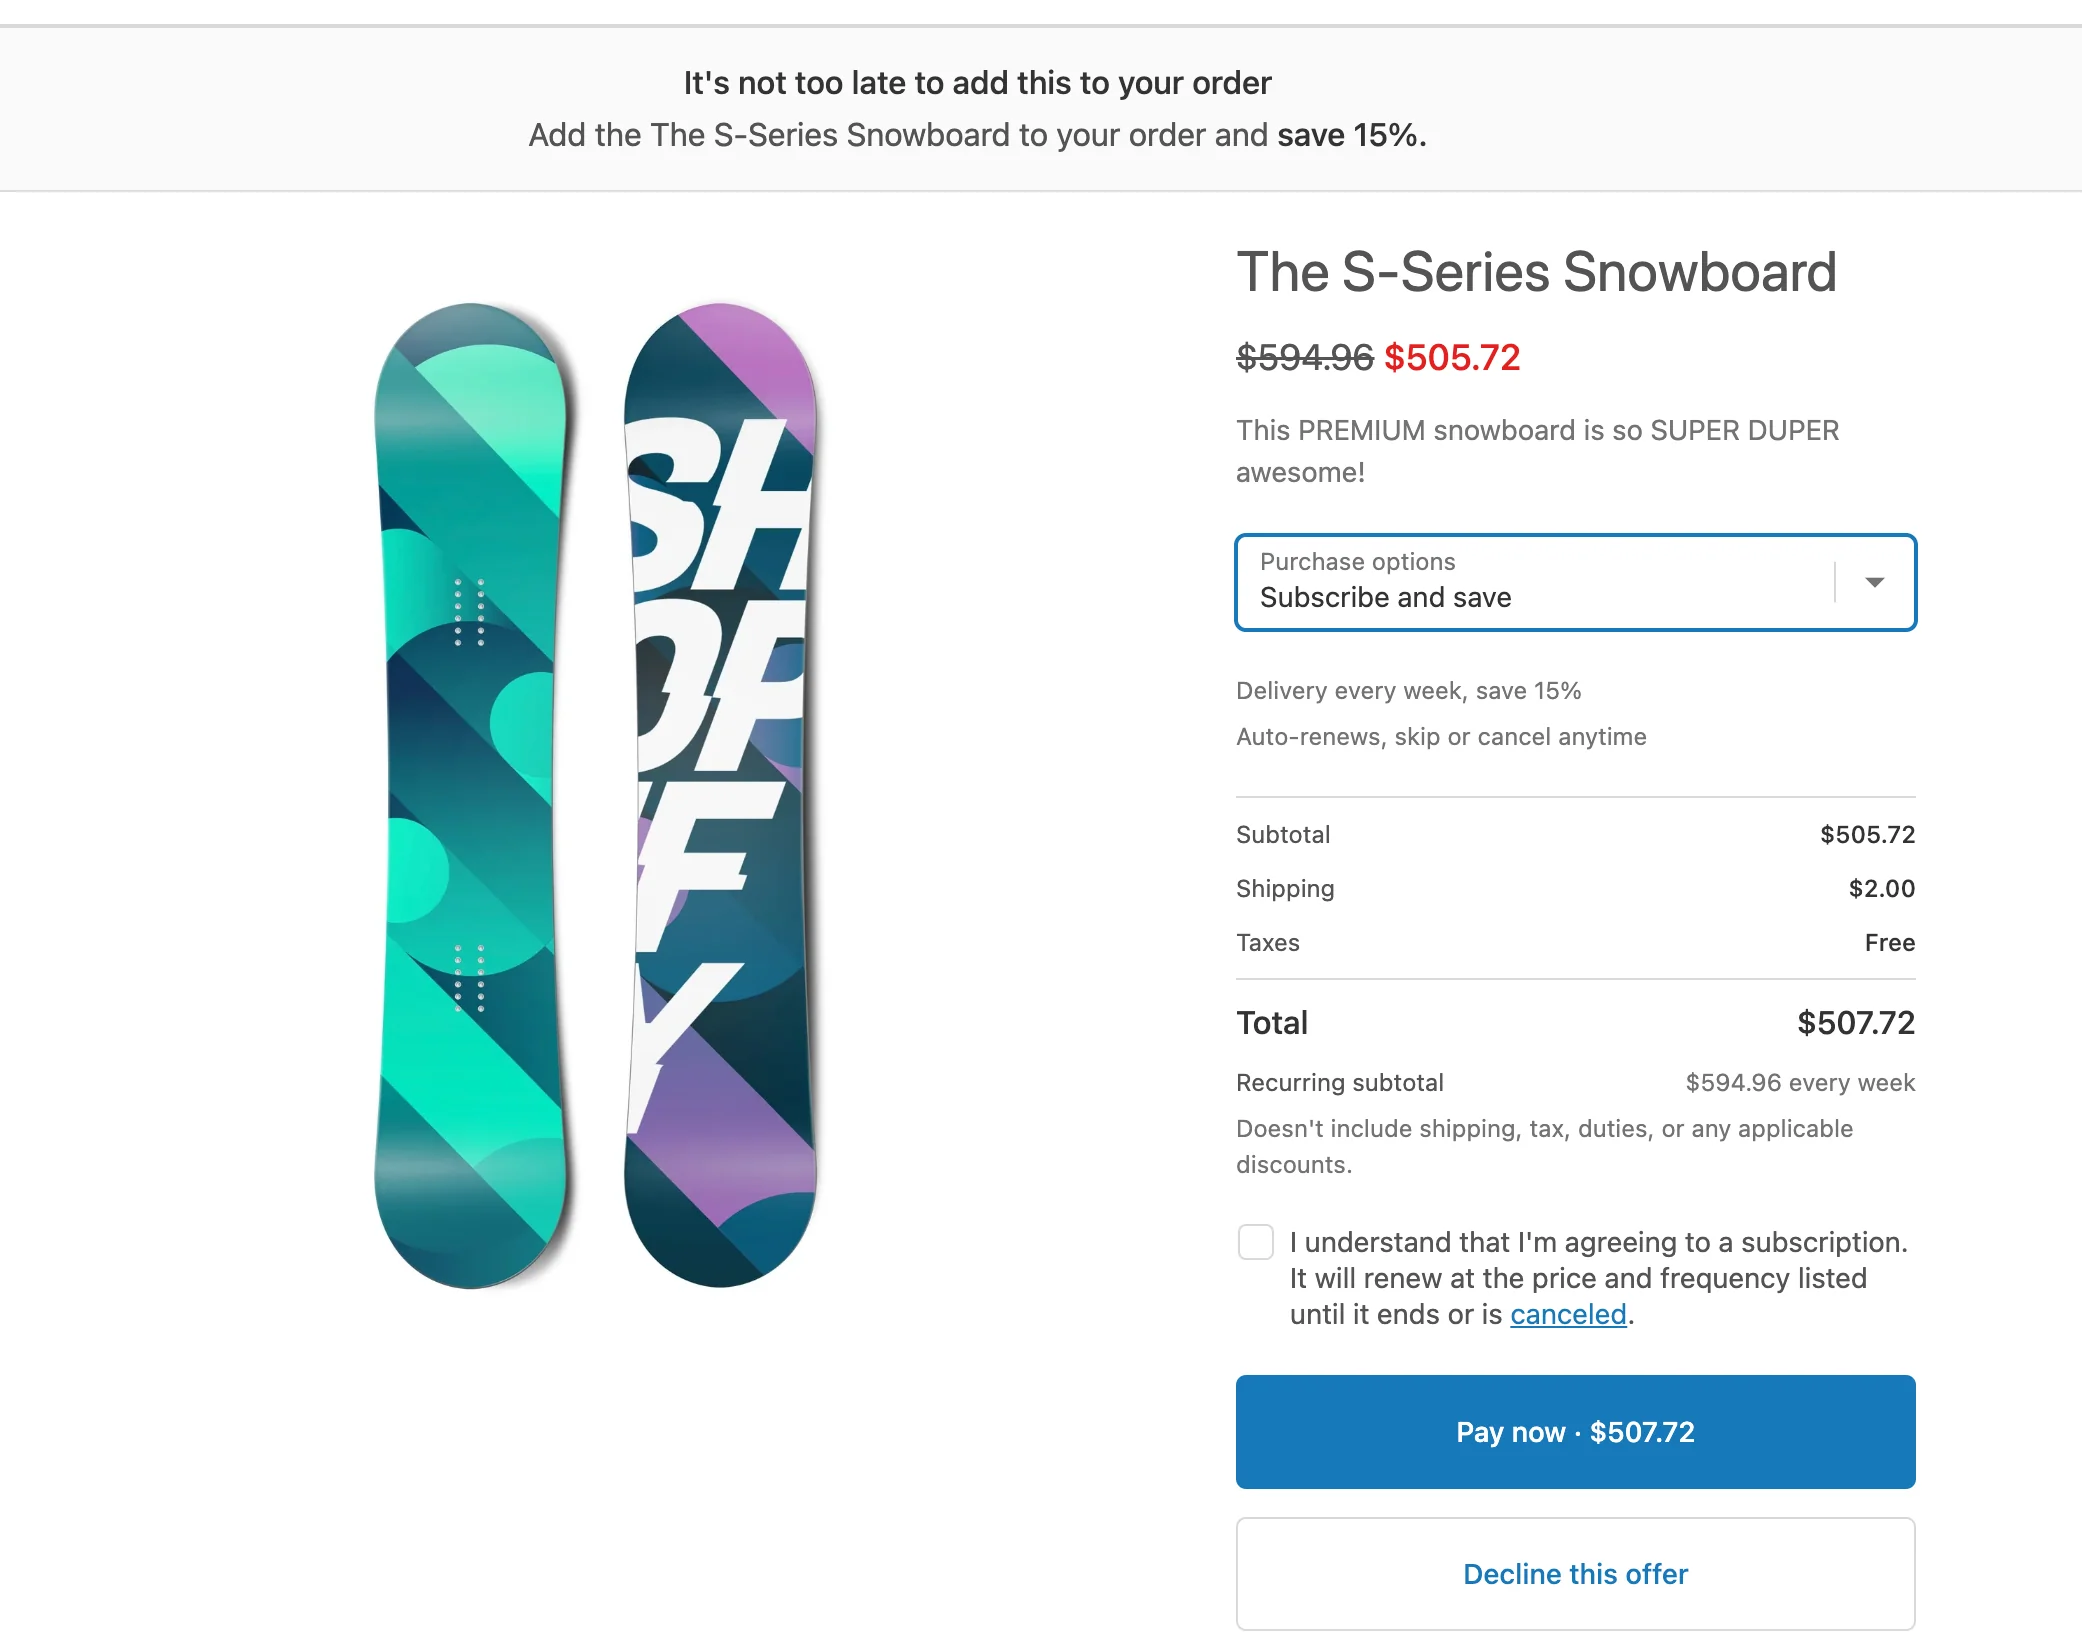
Task: Click the dropdown chevron arrow
Action: 1876,583
